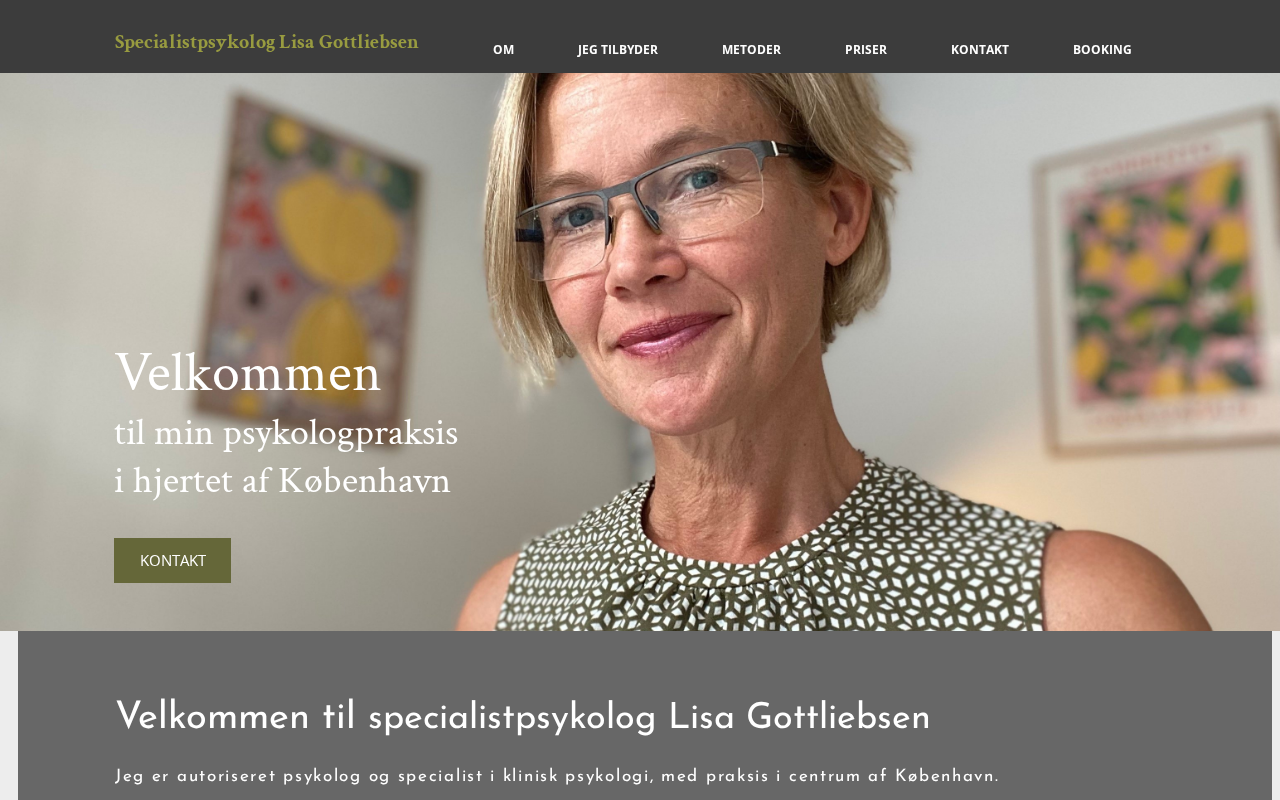Click empty dark header area left of logo

55,36
